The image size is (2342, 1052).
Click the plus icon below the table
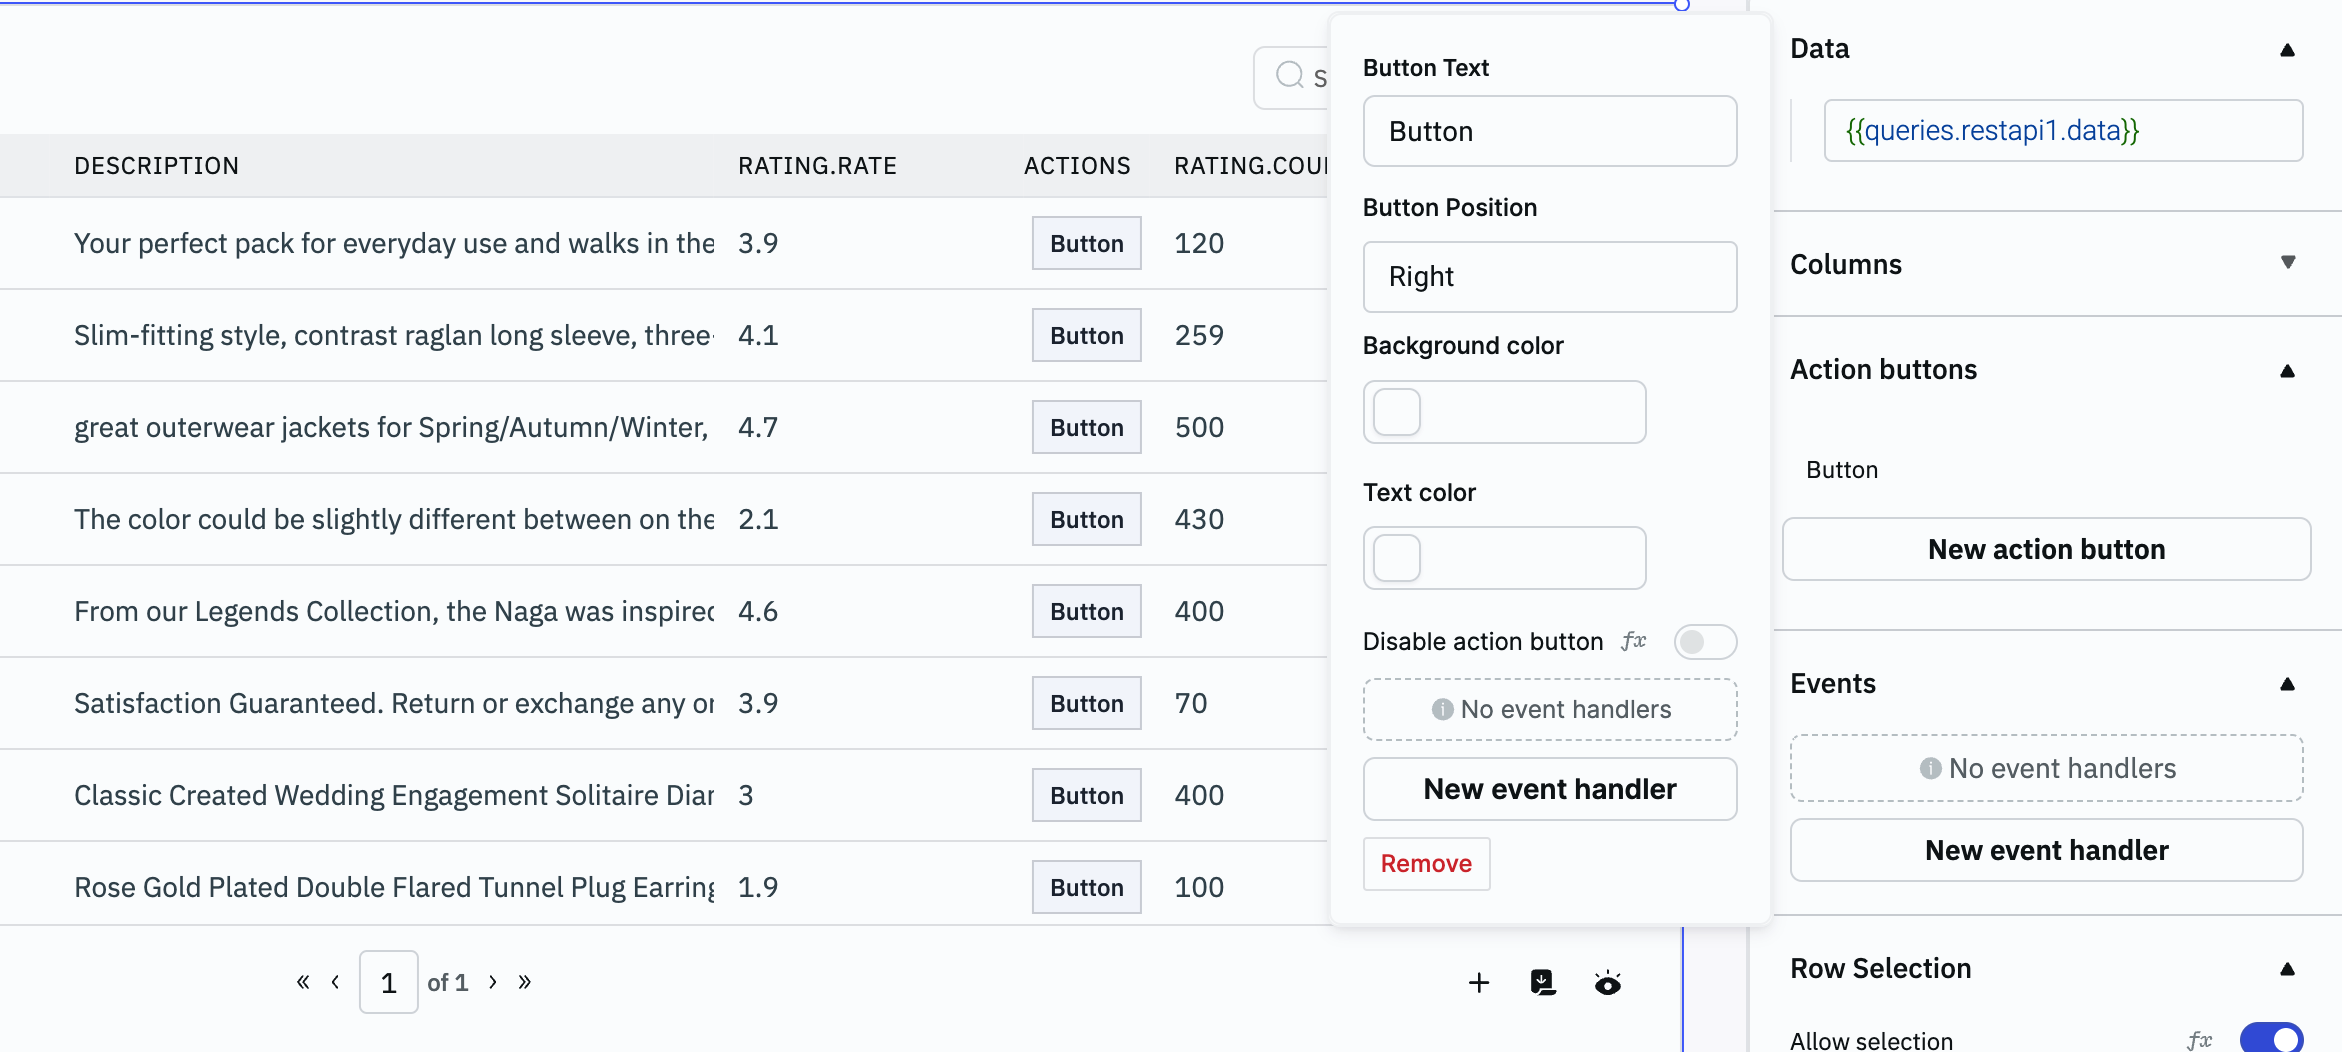[x=1479, y=983]
